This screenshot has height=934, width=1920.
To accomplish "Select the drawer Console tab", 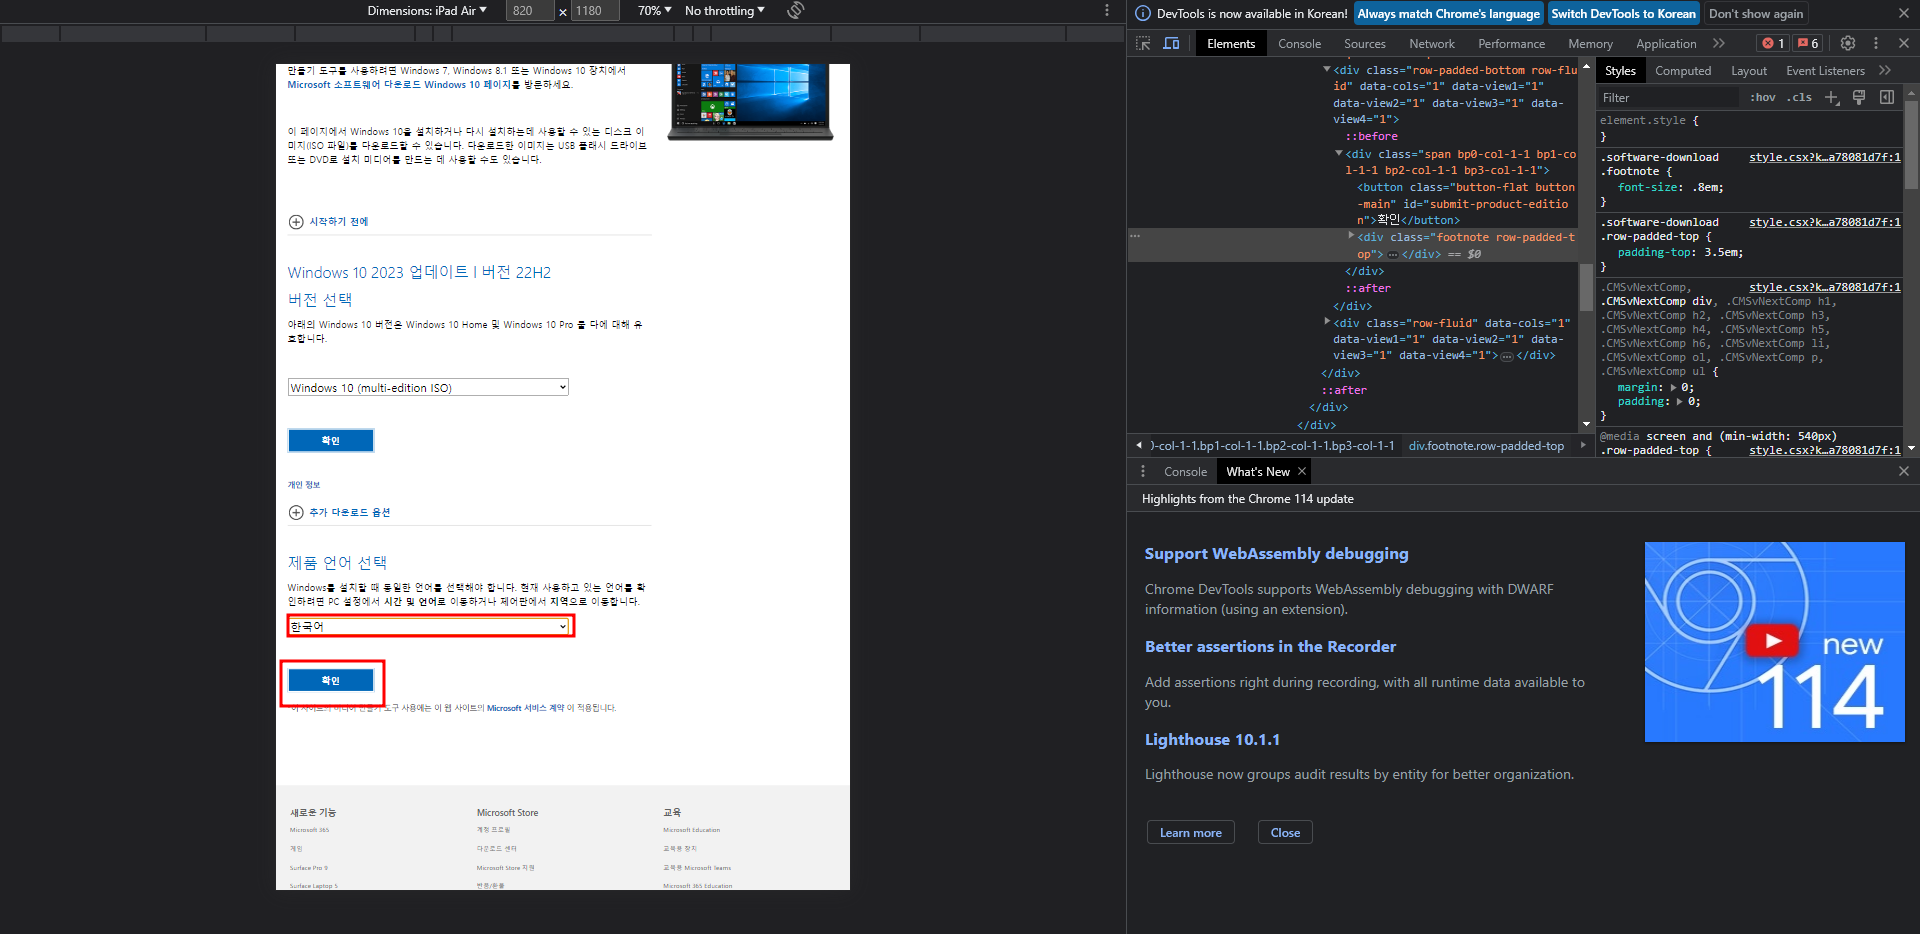I will click(1185, 471).
